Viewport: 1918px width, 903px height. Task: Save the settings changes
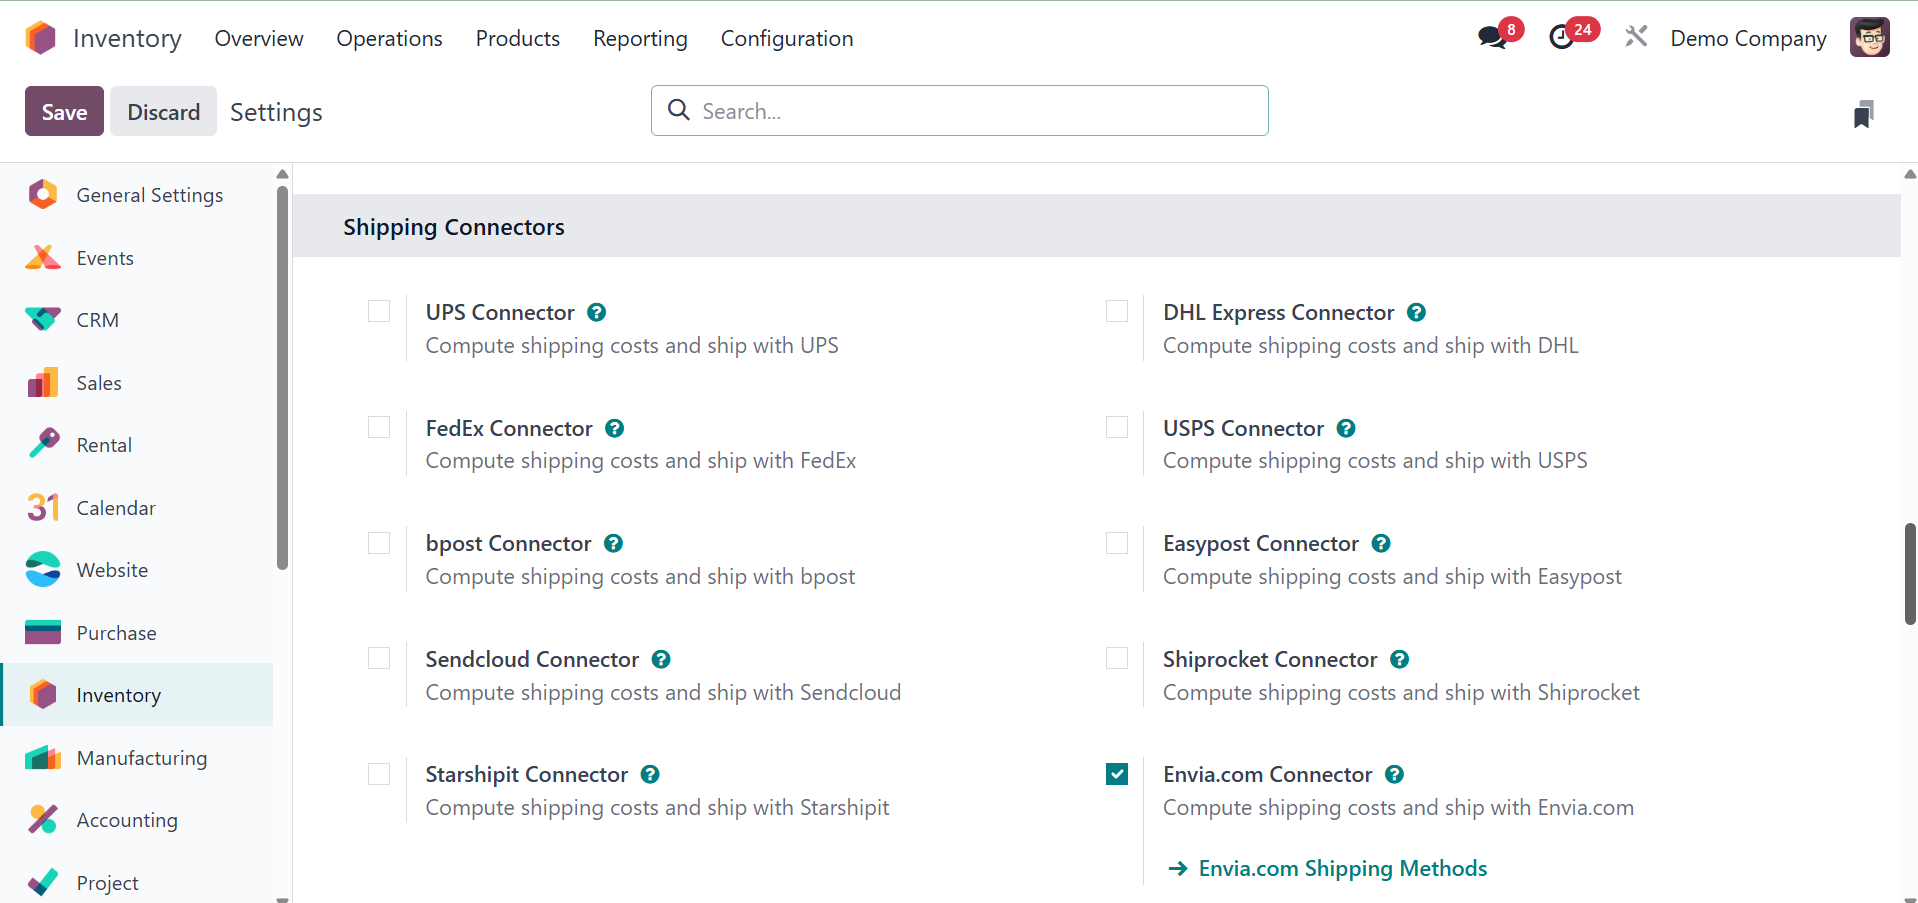[x=64, y=111]
